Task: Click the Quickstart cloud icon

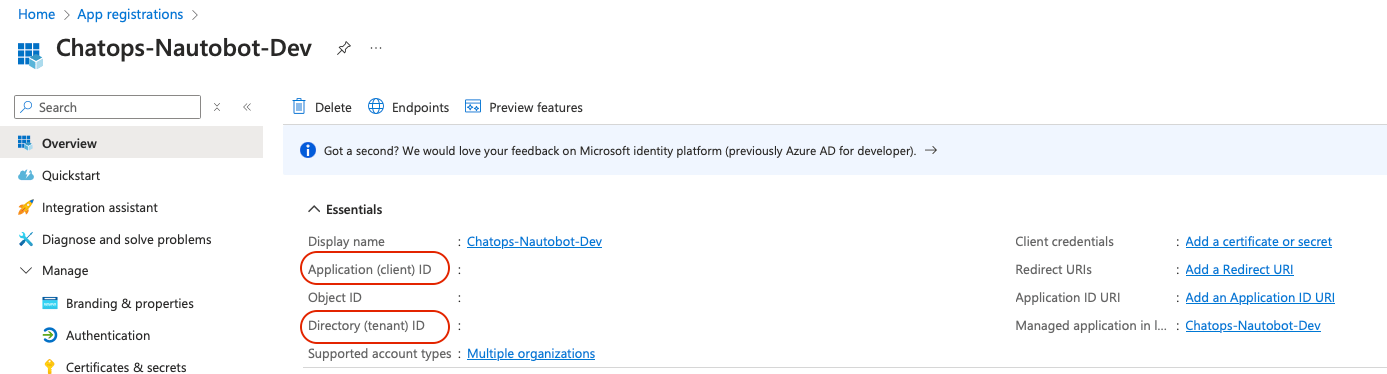Action: pyautogui.click(x=26, y=175)
